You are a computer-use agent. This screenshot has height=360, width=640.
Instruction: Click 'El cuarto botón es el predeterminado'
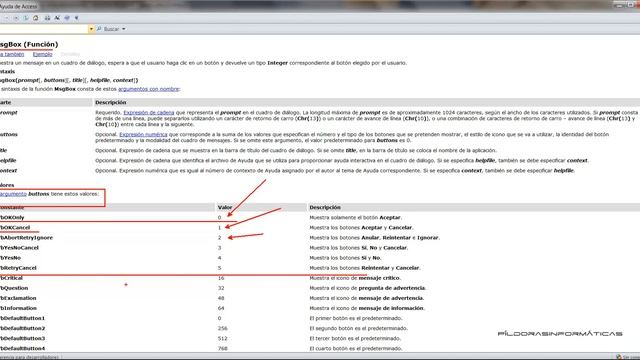point(356,349)
